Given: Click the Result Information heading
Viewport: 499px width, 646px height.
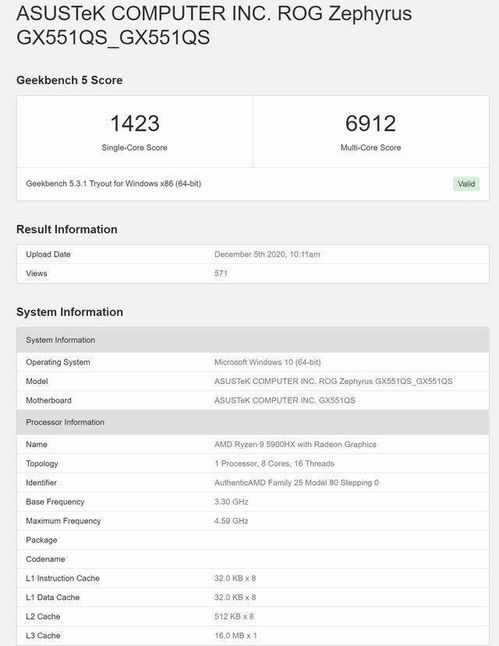Looking at the screenshot, I should tap(67, 229).
